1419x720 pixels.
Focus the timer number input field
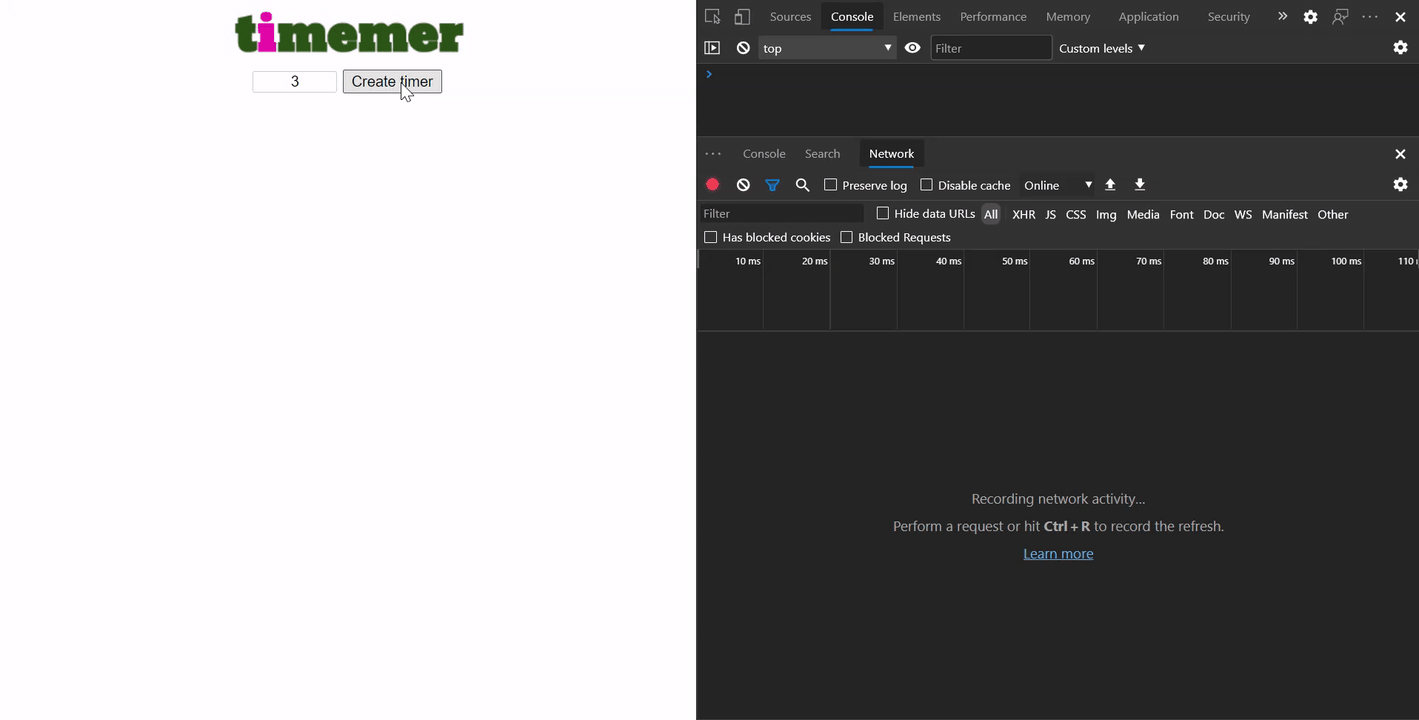[x=294, y=82]
